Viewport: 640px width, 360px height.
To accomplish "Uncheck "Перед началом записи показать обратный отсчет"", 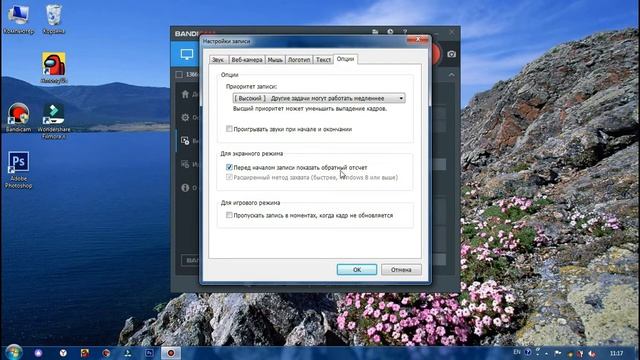I will pyautogui.click(x=229, y=167).
